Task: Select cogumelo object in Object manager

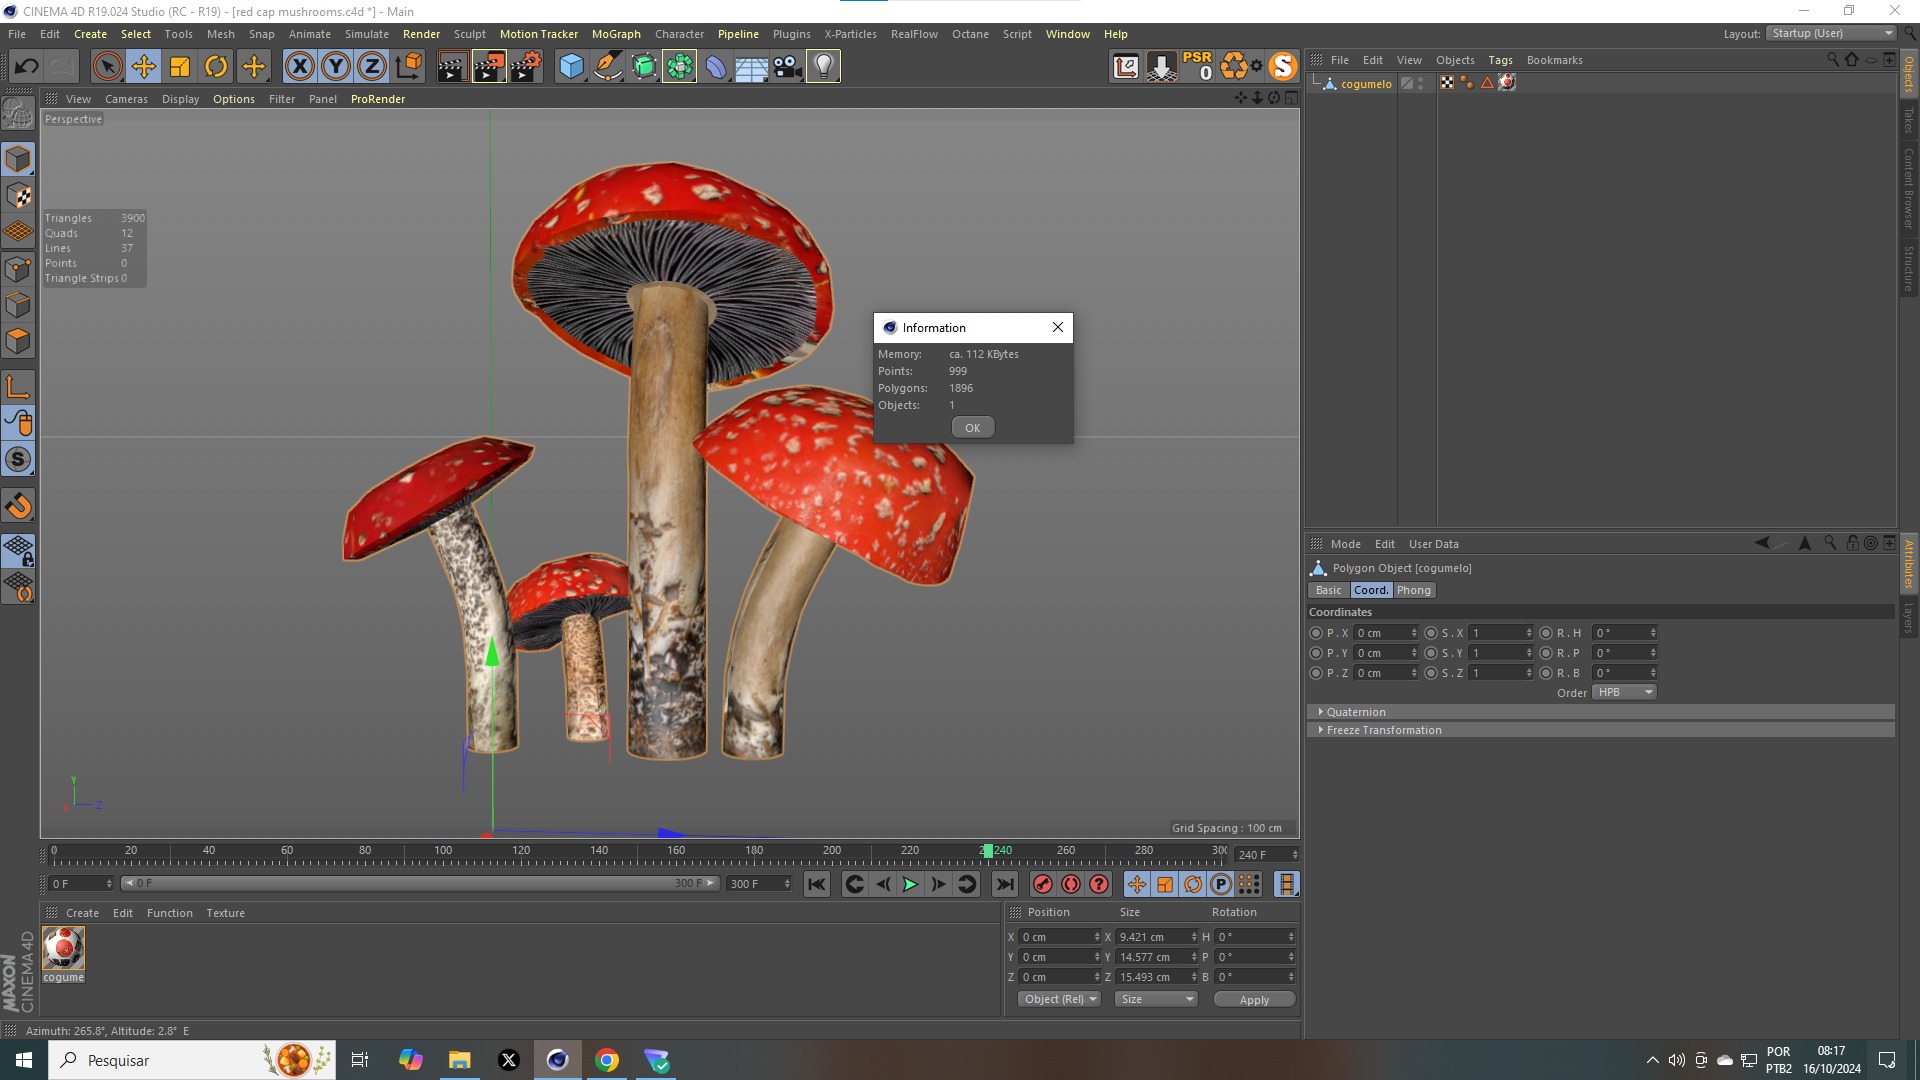Action: (x=1365, y=84)
